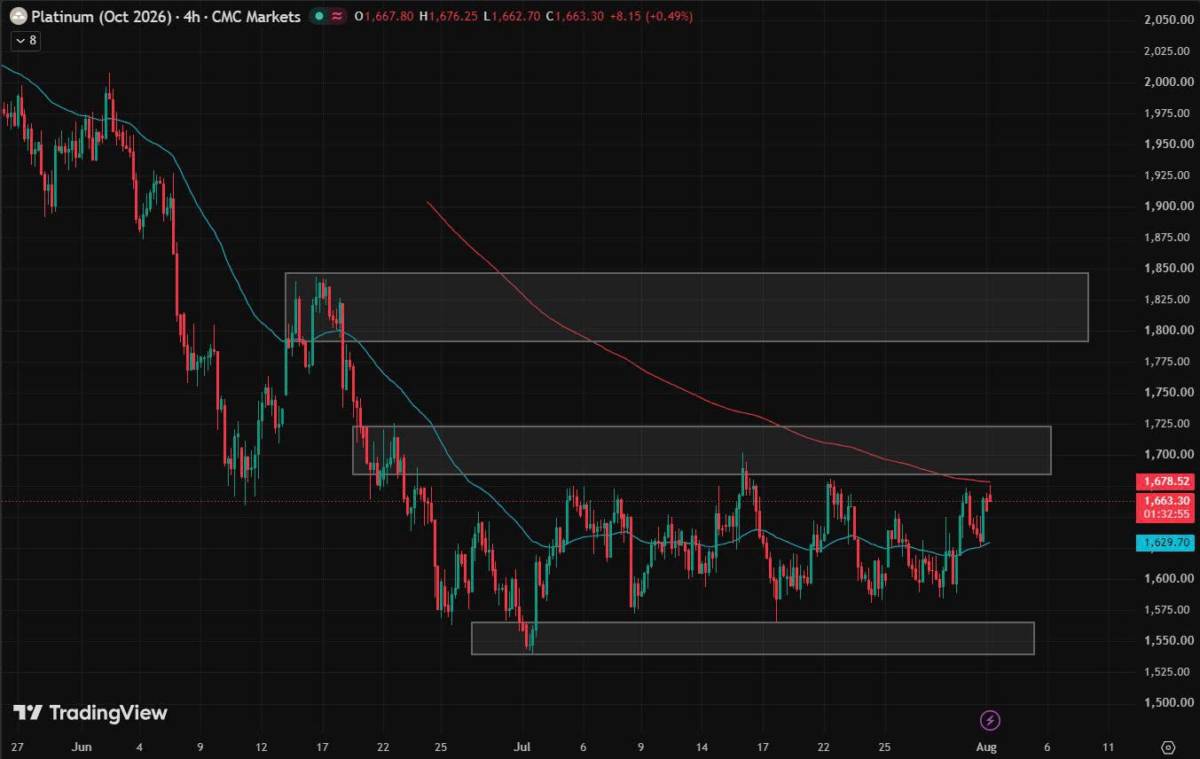
Task: Click the Aug date label on time axis
Action: click(x=988, y=747)
